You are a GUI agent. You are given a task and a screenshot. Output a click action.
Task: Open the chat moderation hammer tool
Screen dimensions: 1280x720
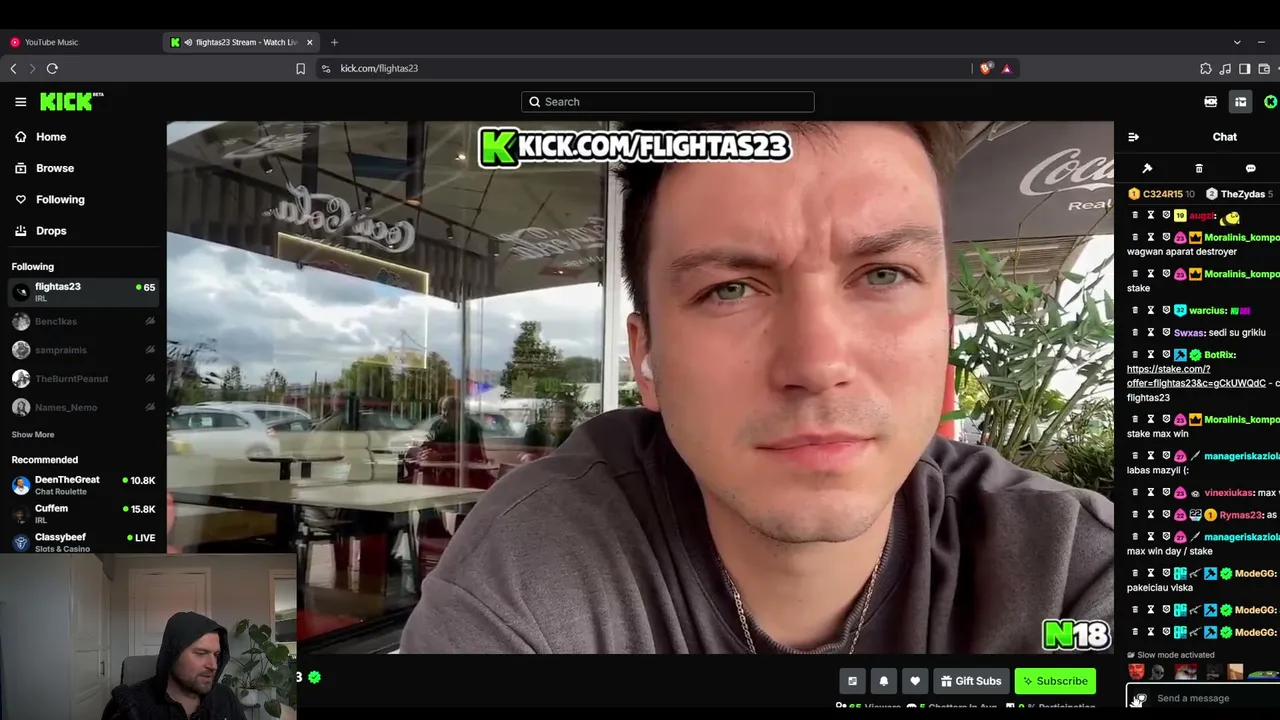pos(1147,168)
